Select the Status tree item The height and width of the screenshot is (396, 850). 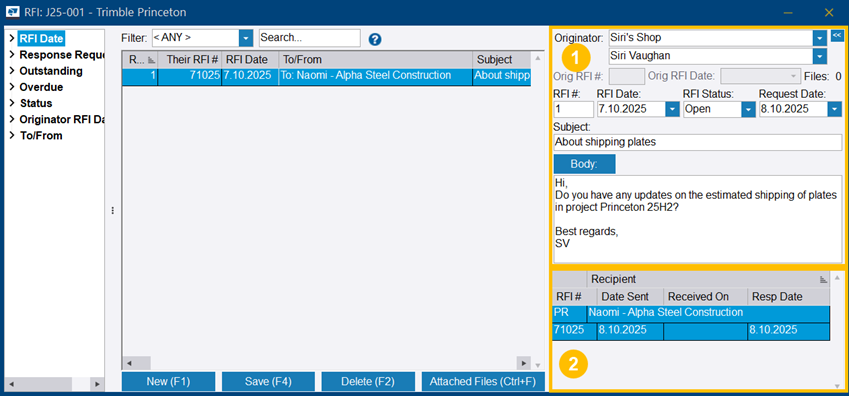tap(36, 103)
